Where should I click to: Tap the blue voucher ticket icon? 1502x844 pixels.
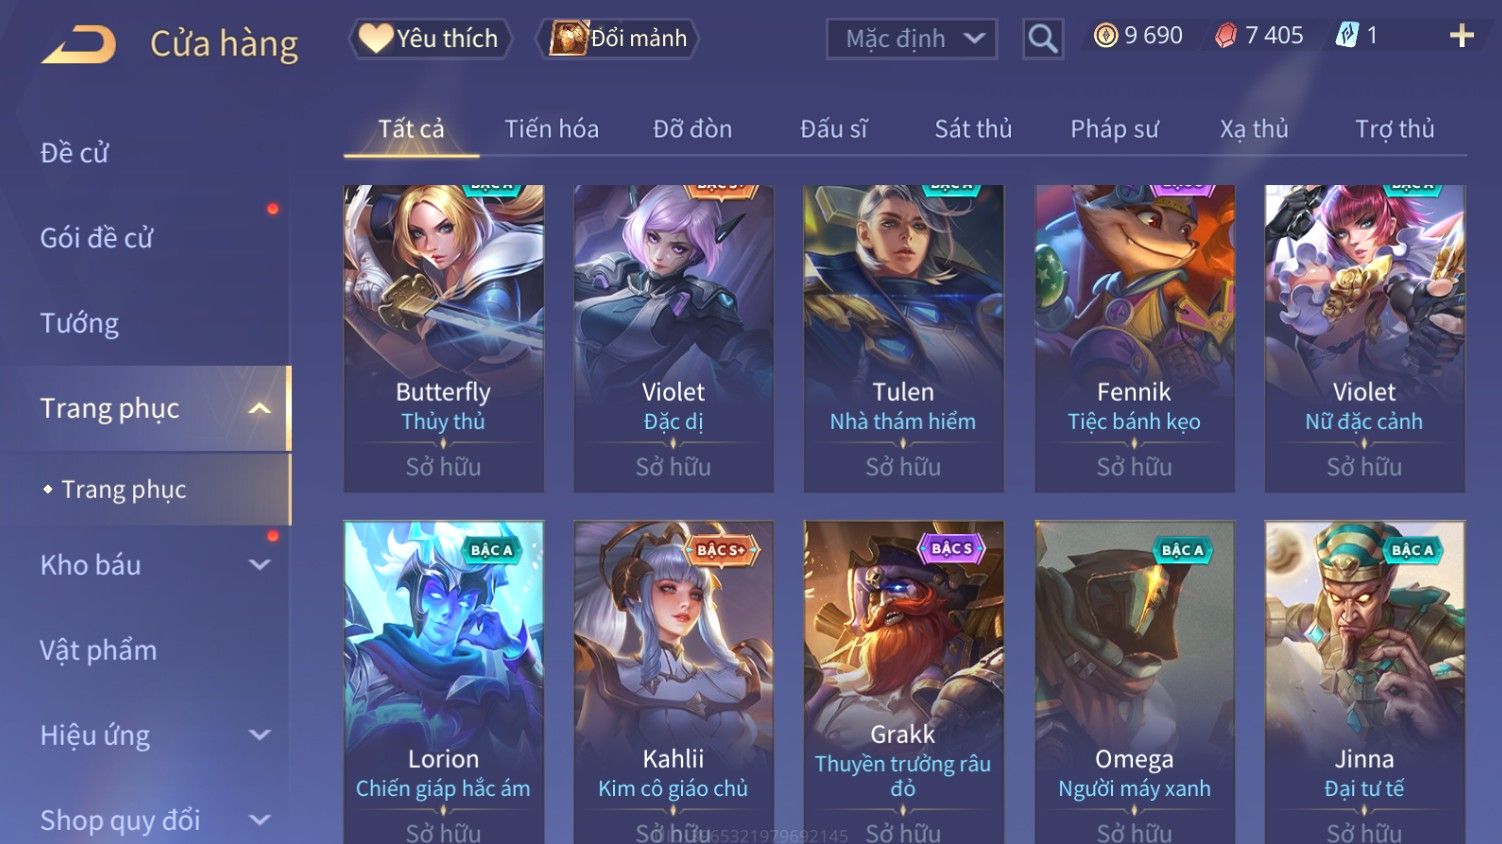point(1347,36)
